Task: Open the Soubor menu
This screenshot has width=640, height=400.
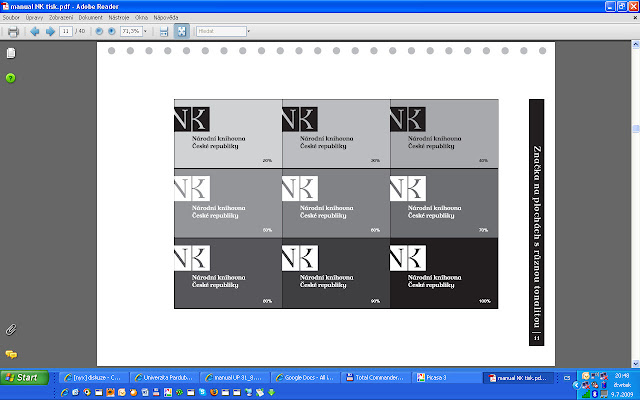Action: click(x=12, y=18)
